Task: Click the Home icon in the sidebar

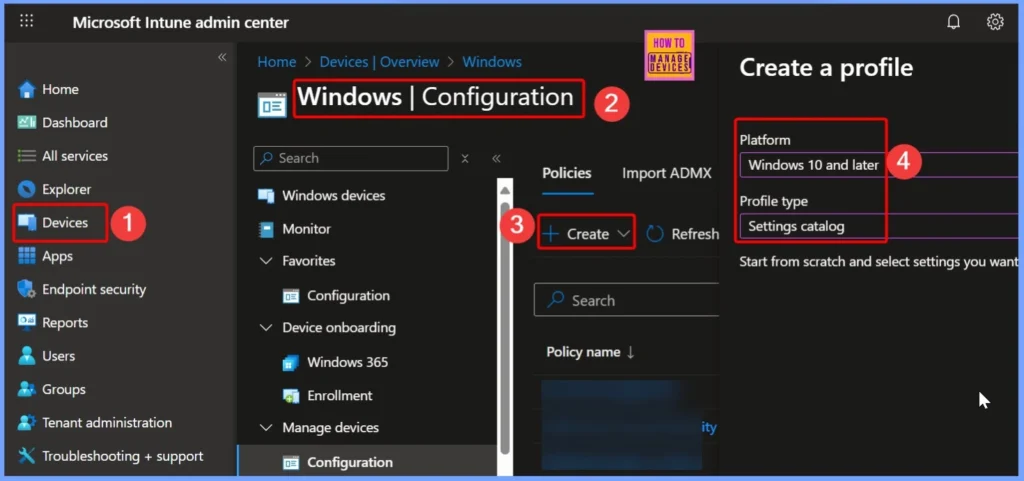Action: tap(27, 89)
